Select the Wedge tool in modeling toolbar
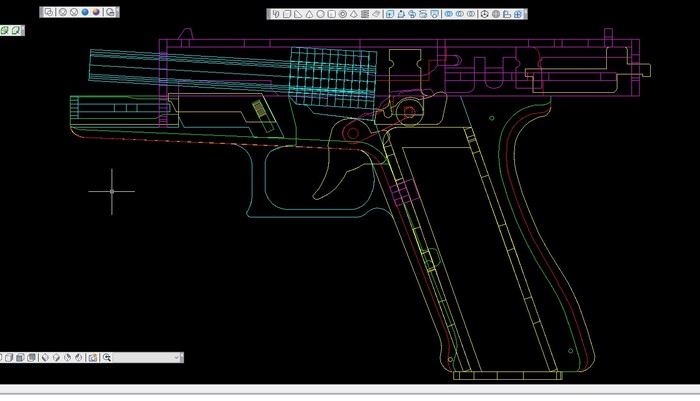 point(298,14)
